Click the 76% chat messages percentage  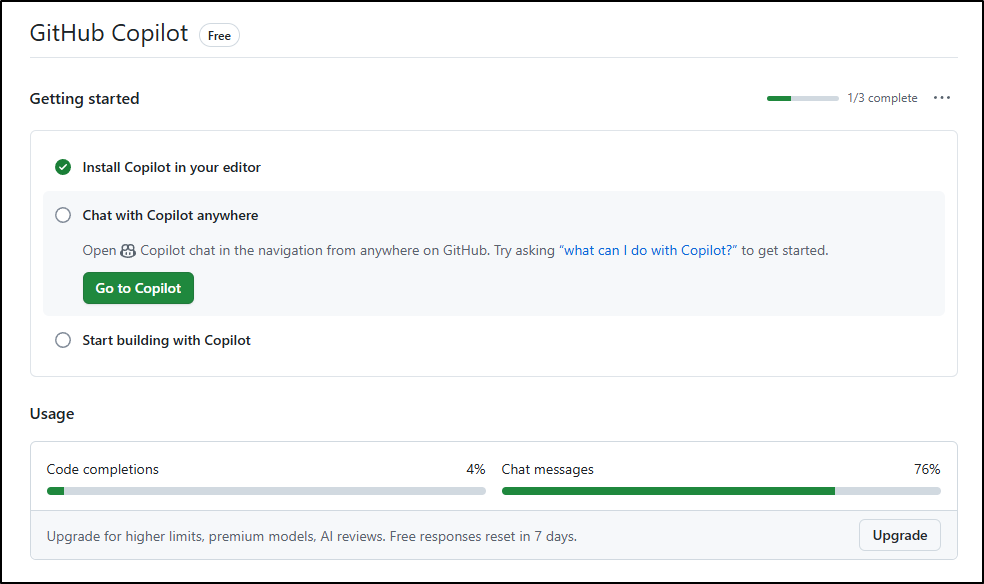tap(926, 469)
